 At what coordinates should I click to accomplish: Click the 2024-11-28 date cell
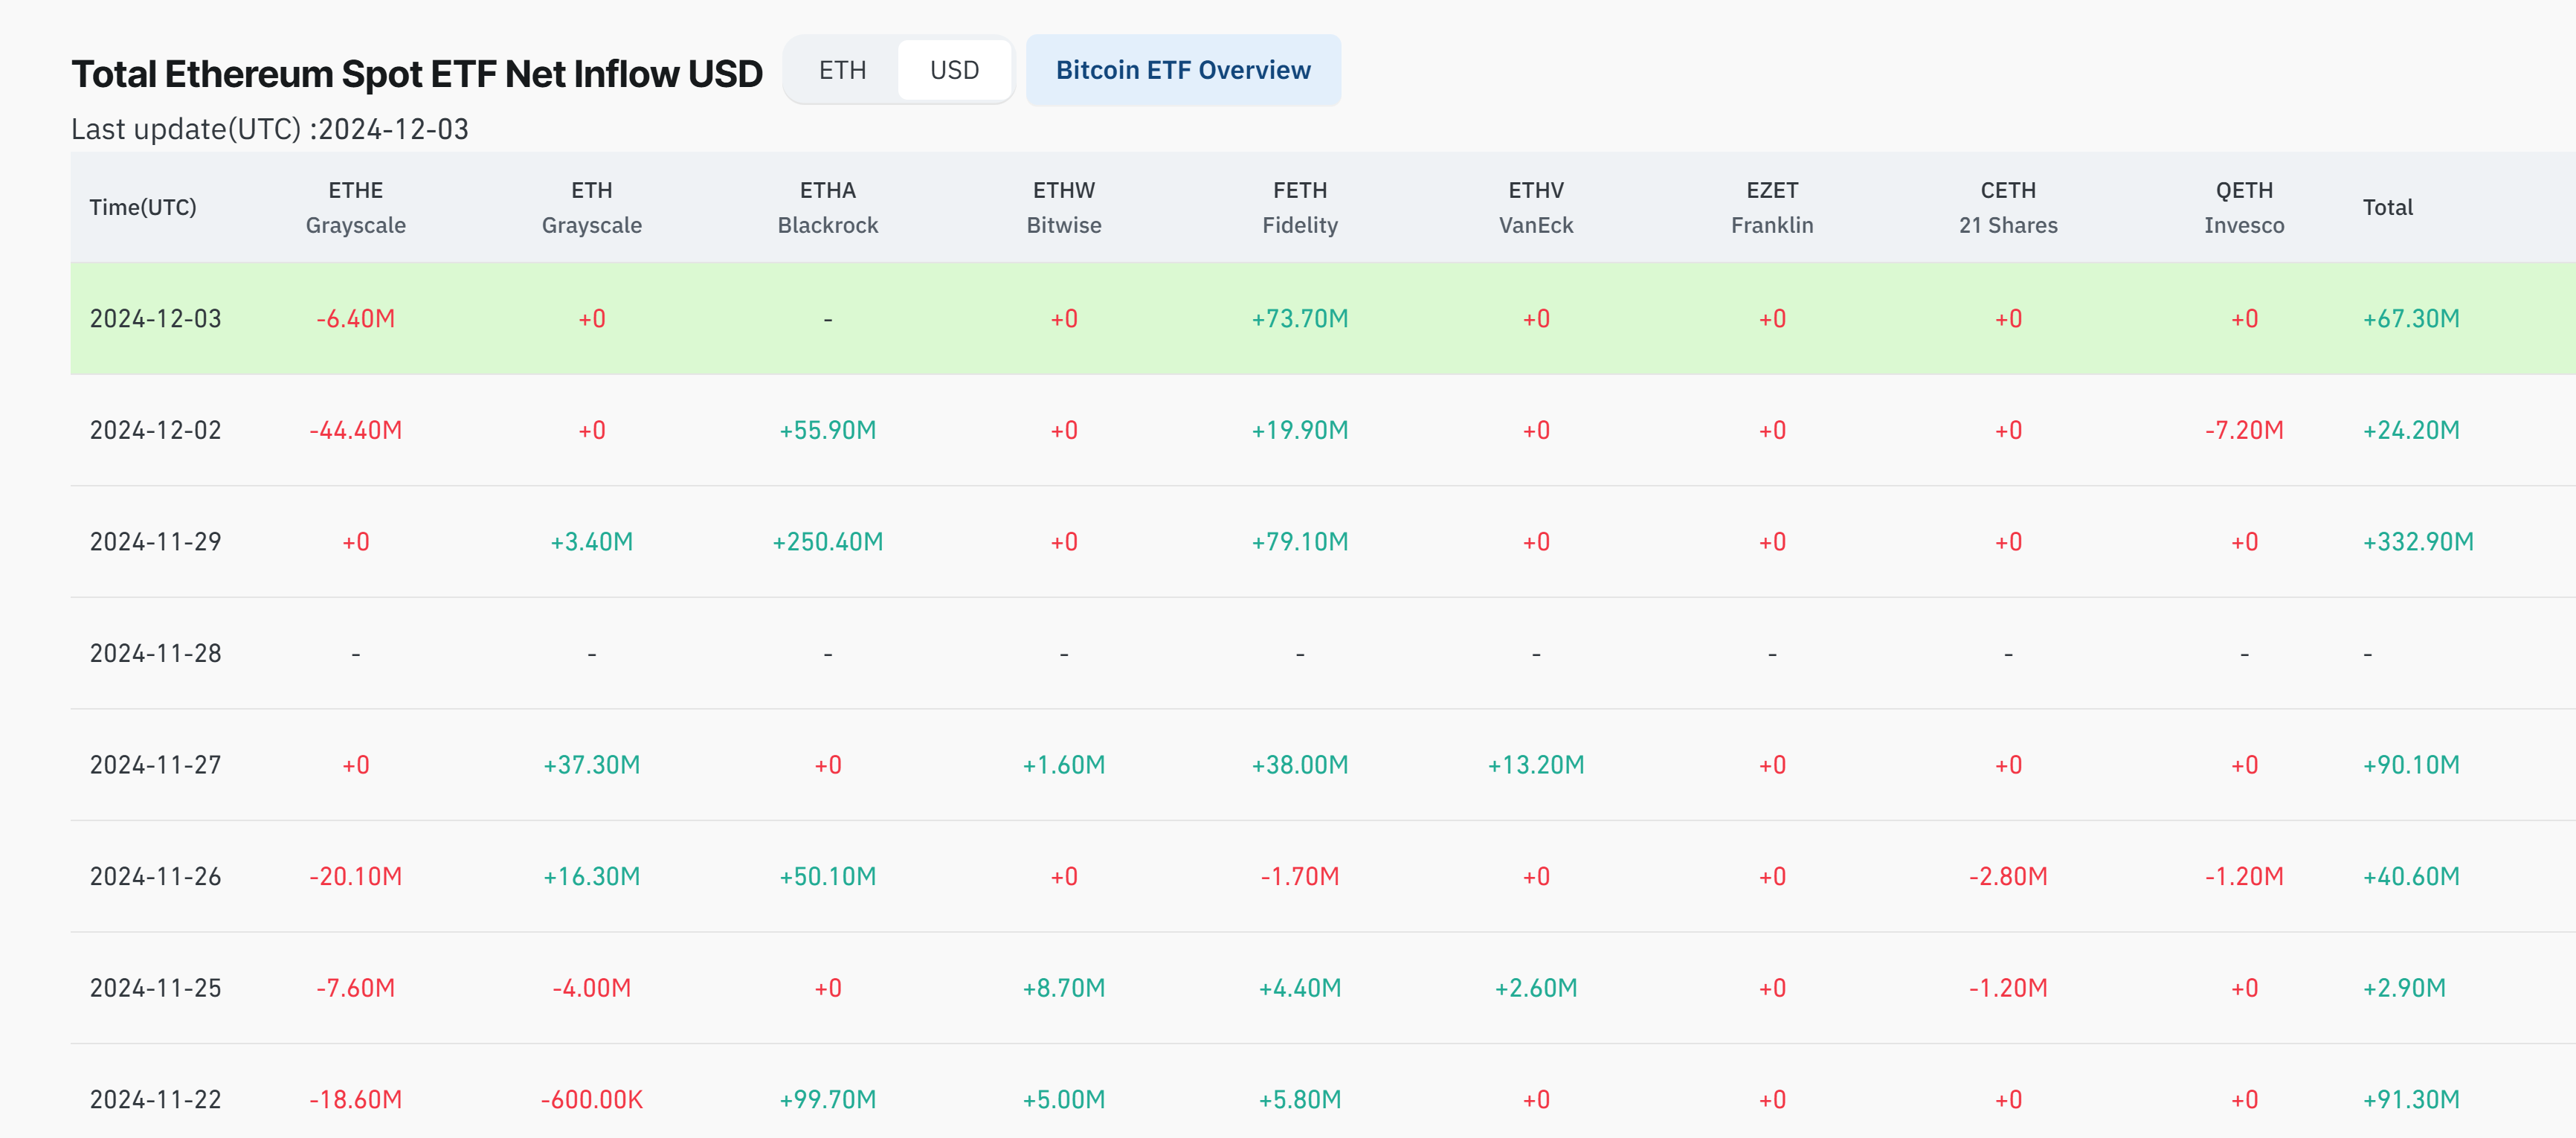(155, 653)
